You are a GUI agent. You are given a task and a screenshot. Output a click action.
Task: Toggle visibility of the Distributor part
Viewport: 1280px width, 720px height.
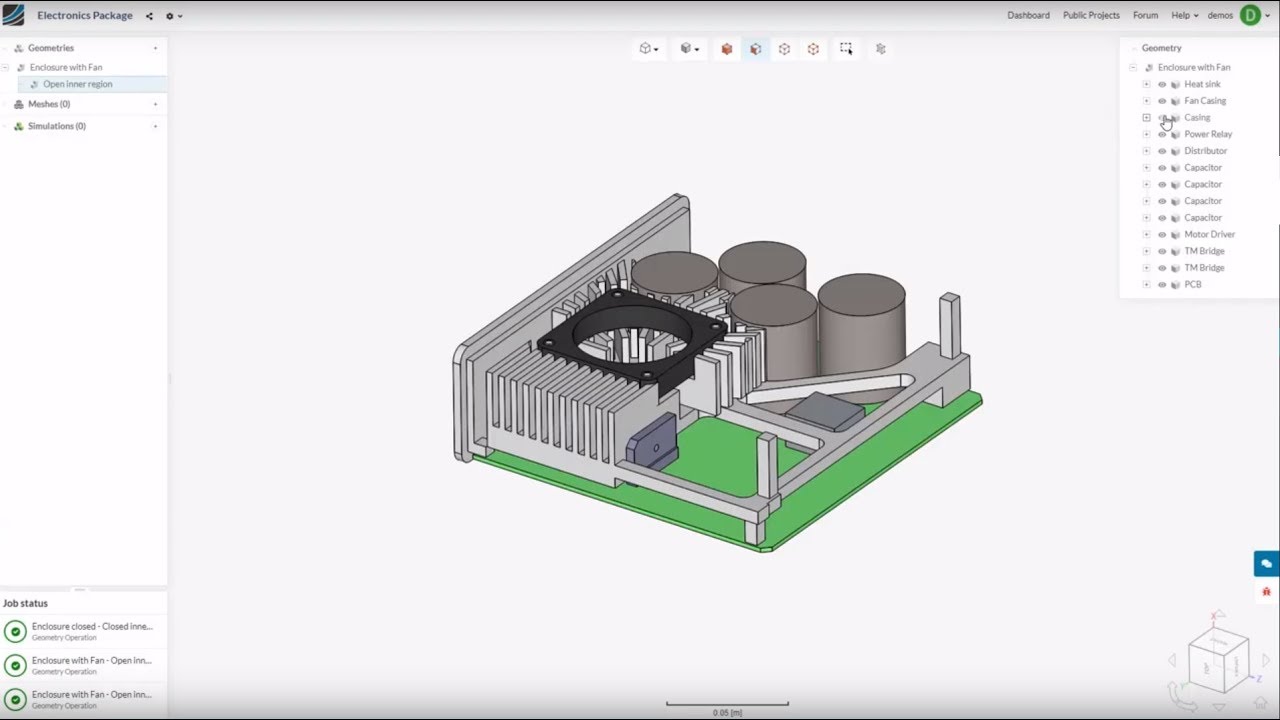[x=1162, y=151]
